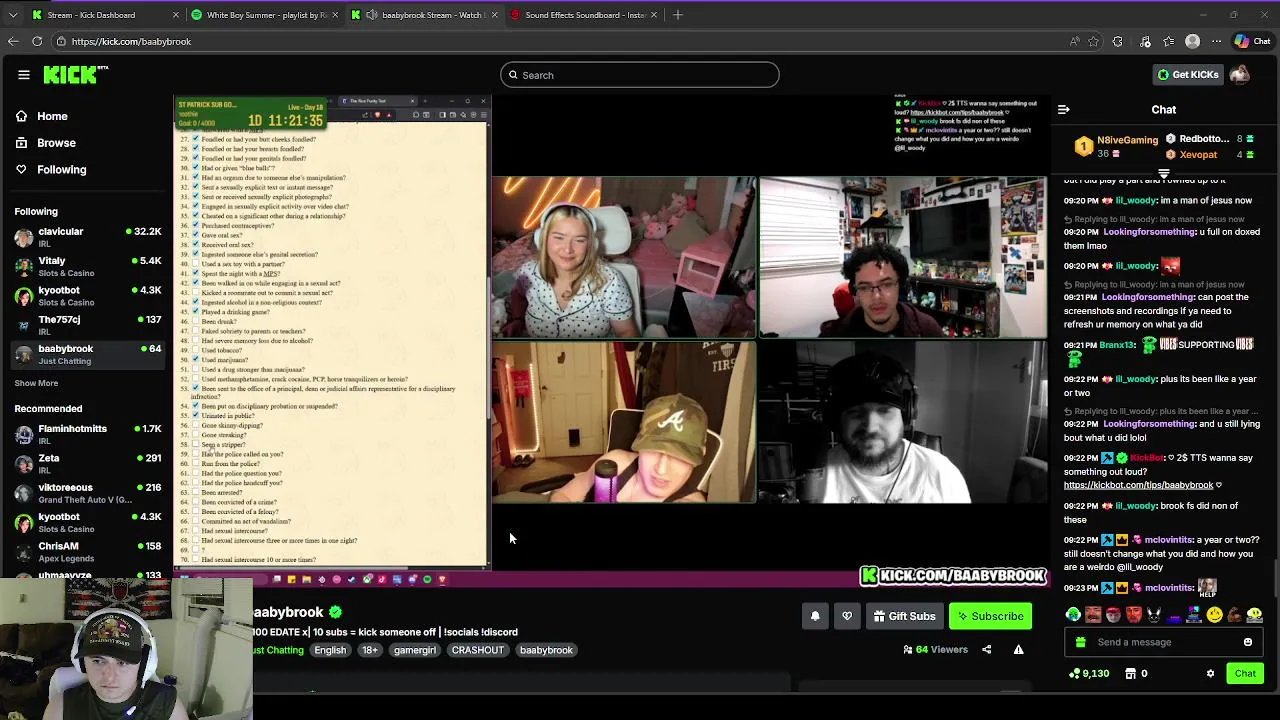Image resolution: width=1280 pixels, height=720 pixels.
Task: Click the notification bell button
Action: point(815,616)
